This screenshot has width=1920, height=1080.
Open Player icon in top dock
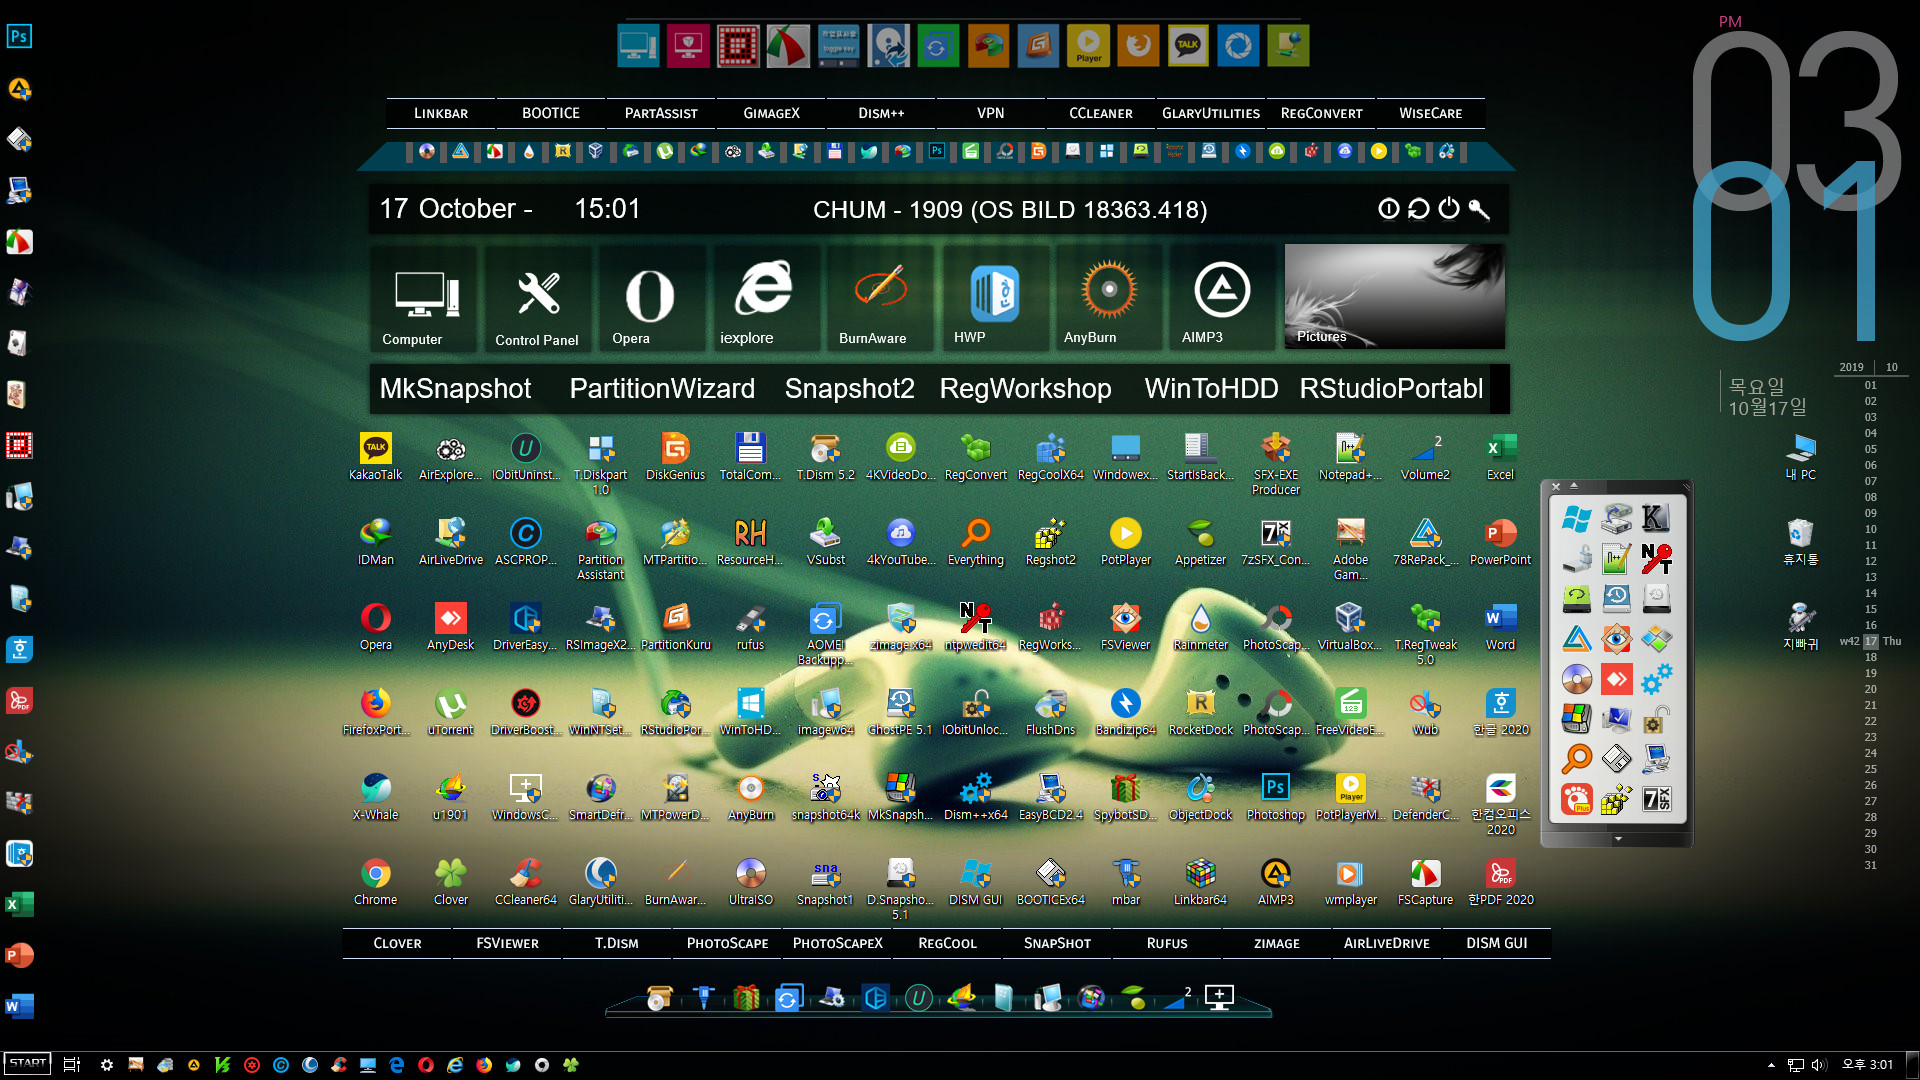pos(1088,45)
